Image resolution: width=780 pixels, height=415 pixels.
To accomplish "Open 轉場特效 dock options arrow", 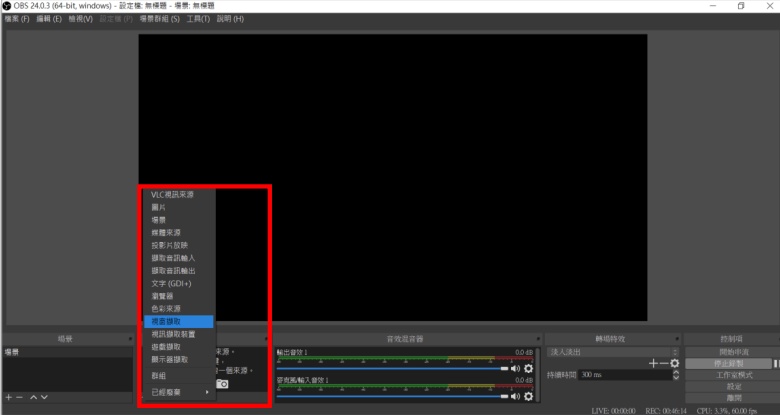I will 677,339.
